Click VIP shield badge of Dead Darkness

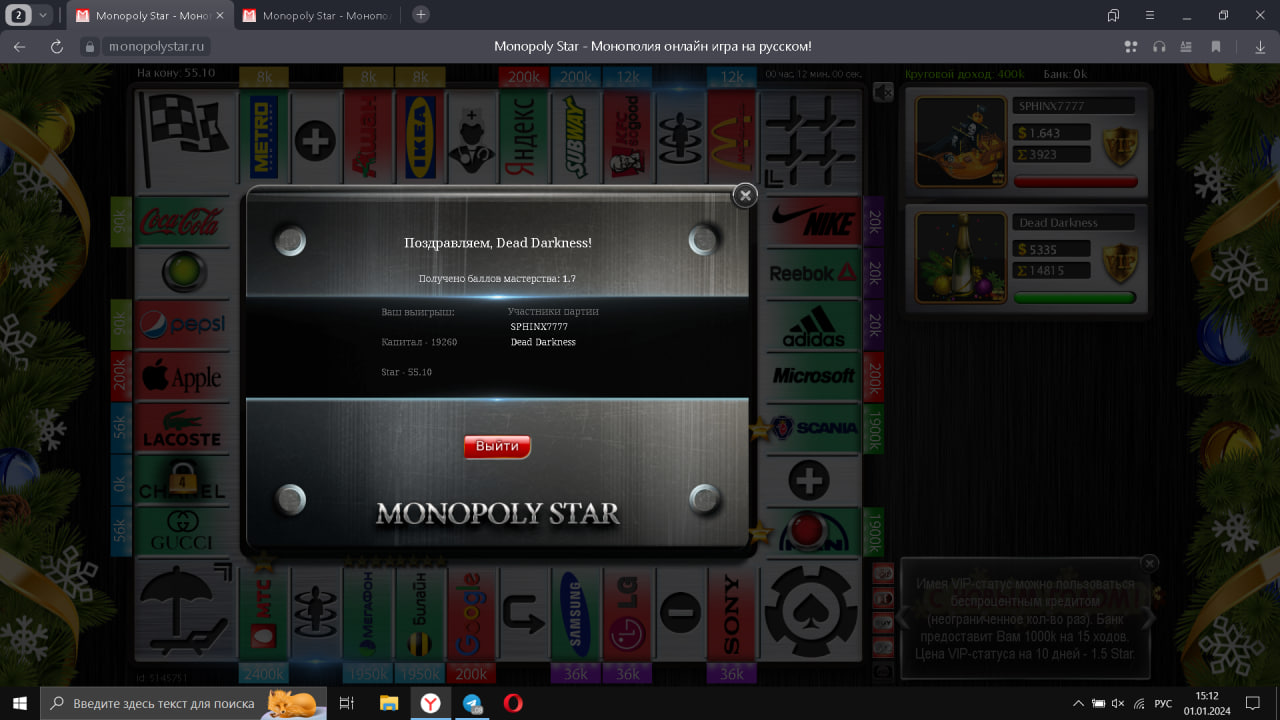1120,263
